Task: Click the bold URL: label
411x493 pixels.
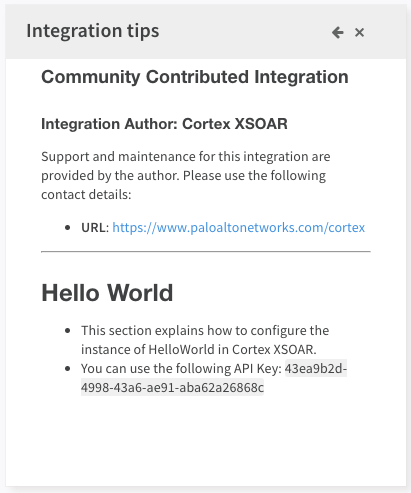Action: click(95, 228)
